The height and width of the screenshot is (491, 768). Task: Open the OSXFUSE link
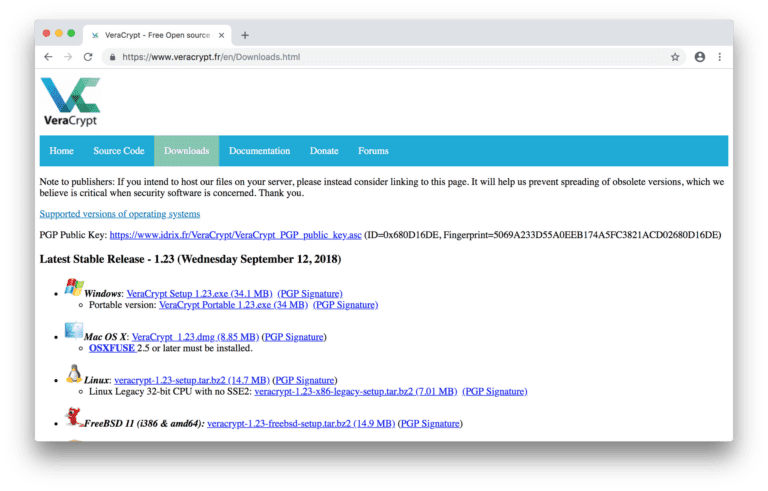(112, 348)
